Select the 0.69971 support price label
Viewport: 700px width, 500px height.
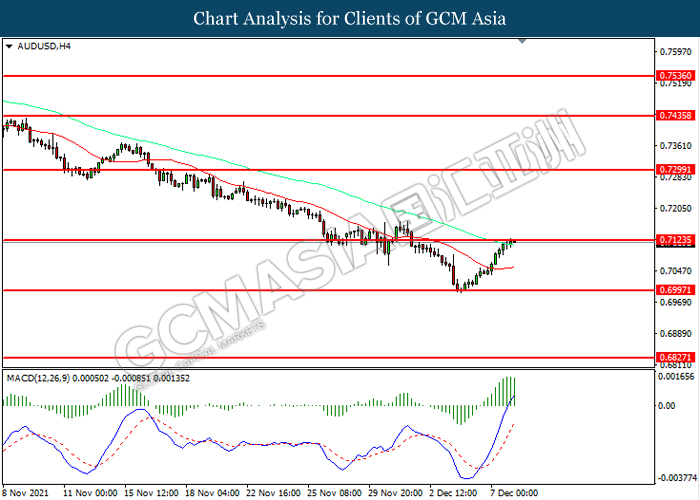tap(675, 290)
